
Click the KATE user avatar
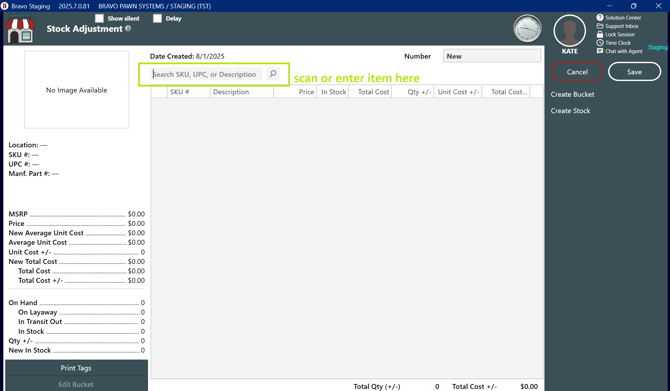pyautogui.click(x=570, y=31)
